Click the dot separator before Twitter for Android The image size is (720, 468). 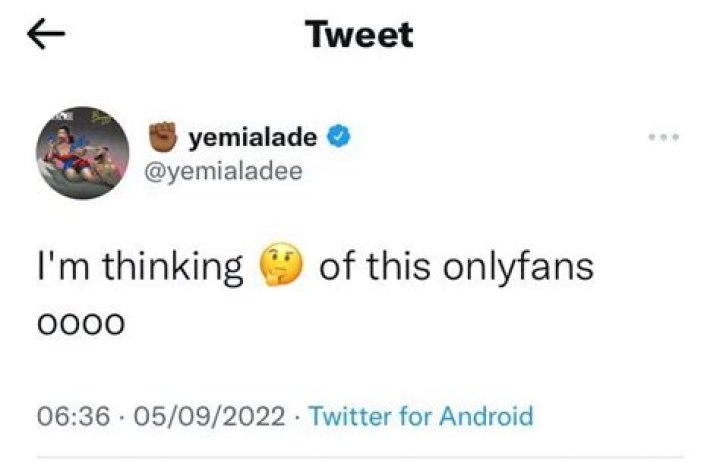tap(299, 415)
